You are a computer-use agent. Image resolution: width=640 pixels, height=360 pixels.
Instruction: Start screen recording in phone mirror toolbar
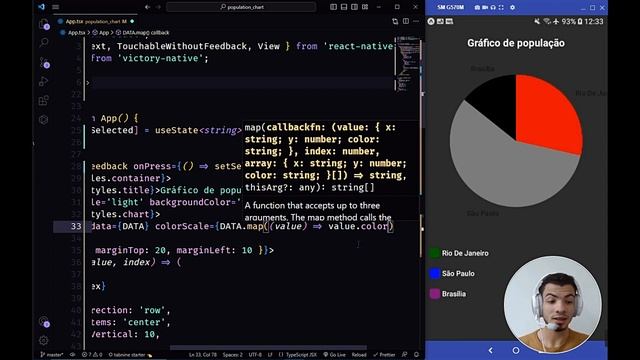click(x=485, y=7)
